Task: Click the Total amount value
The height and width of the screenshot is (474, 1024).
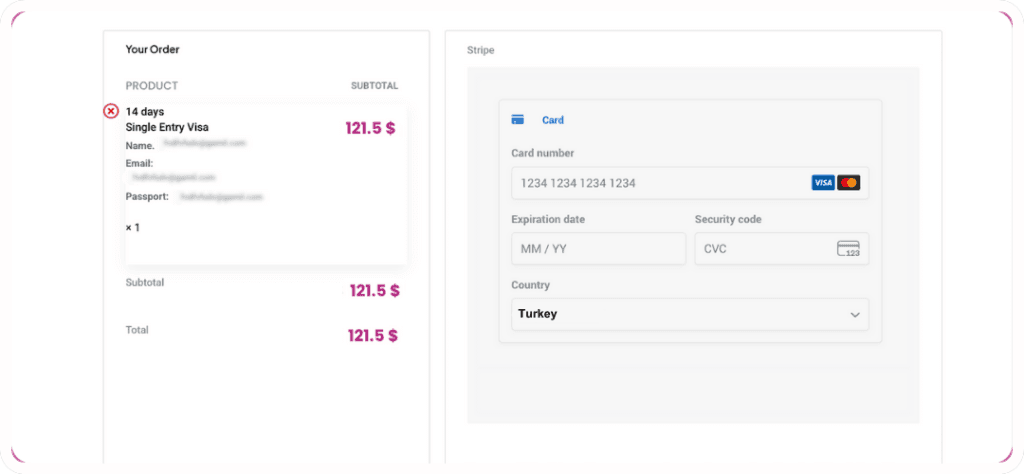Action: 372,336
